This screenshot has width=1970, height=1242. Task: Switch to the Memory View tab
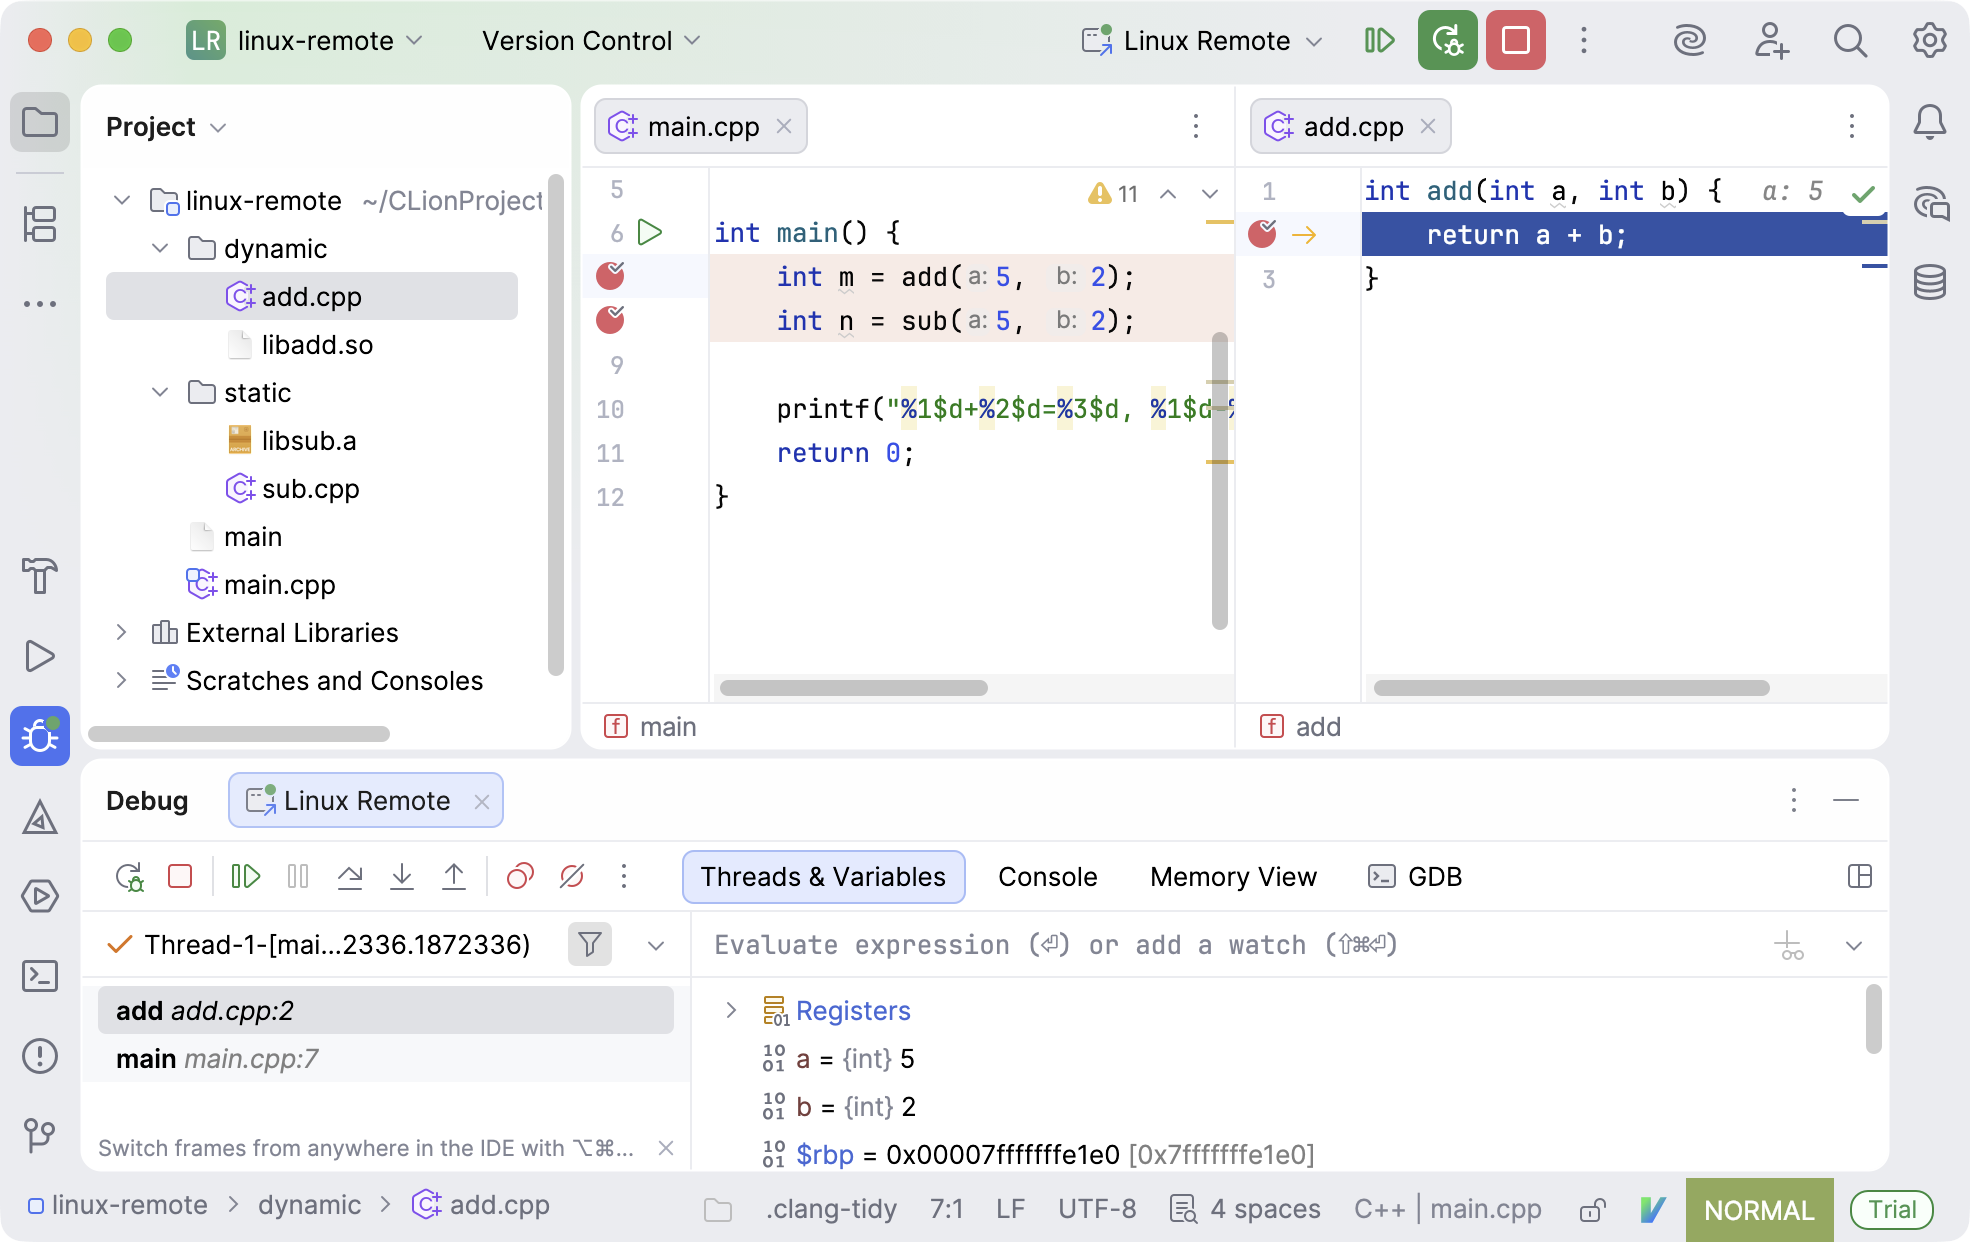pos(1233,877)
